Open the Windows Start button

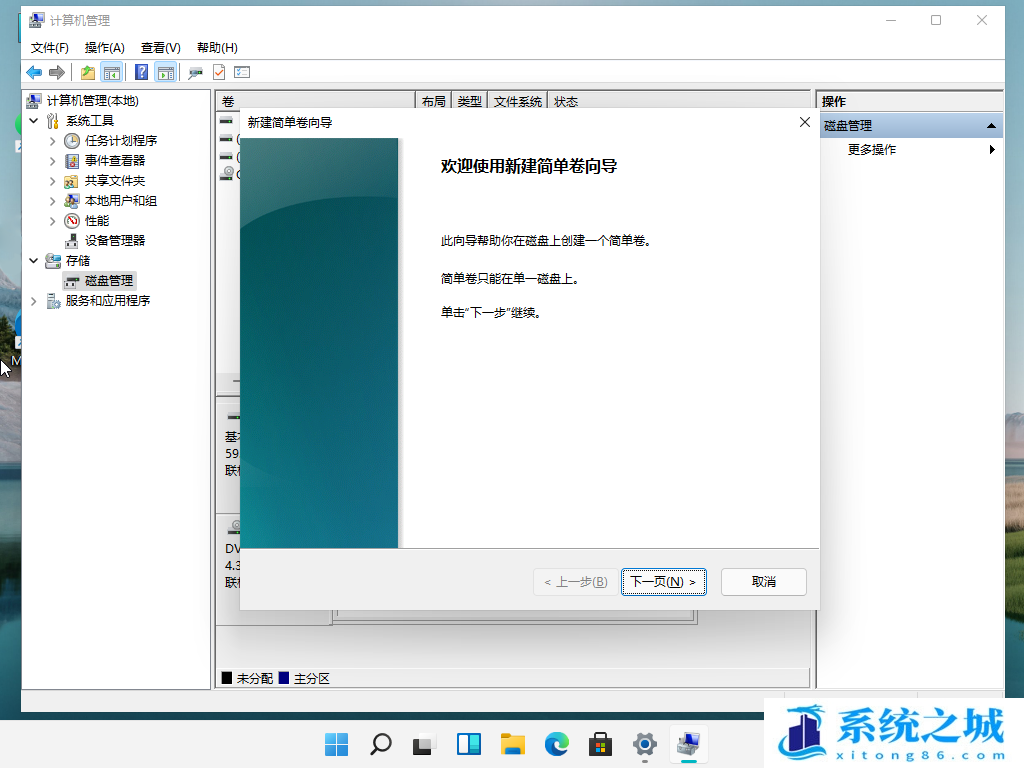(336, 744)
